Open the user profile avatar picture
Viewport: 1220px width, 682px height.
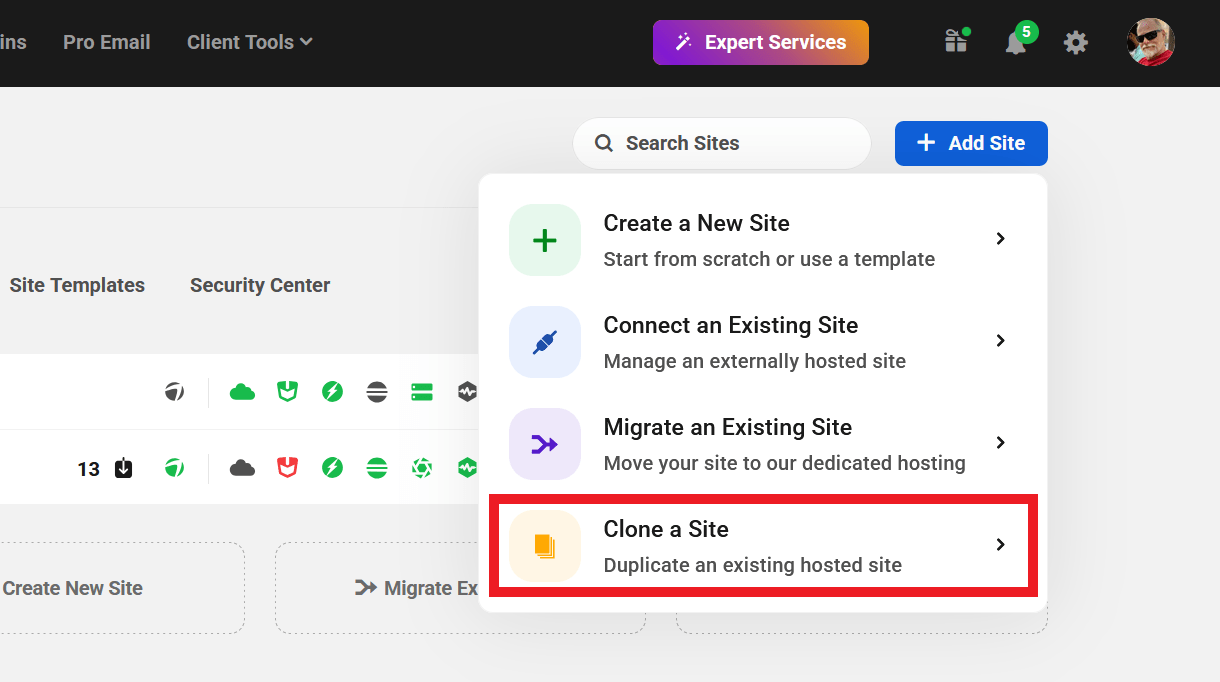[1150, 42]
